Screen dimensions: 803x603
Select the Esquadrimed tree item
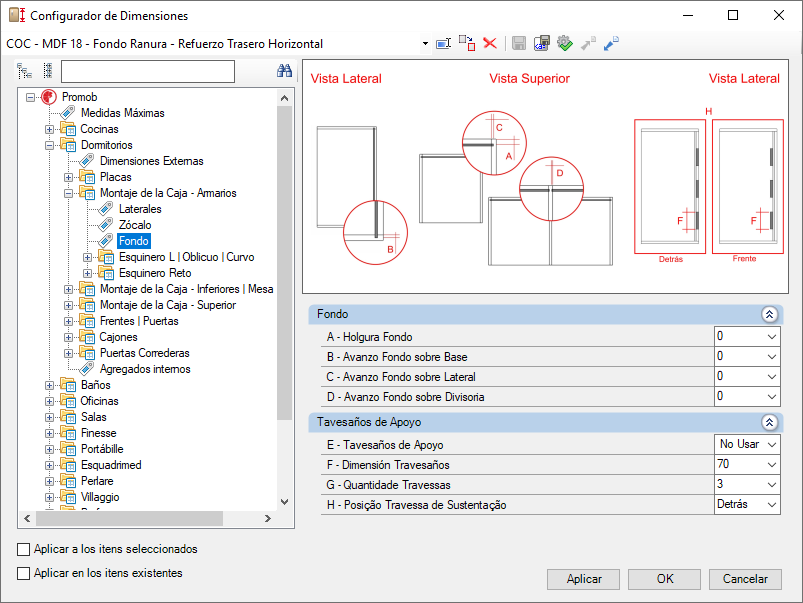tap(111, 465)
